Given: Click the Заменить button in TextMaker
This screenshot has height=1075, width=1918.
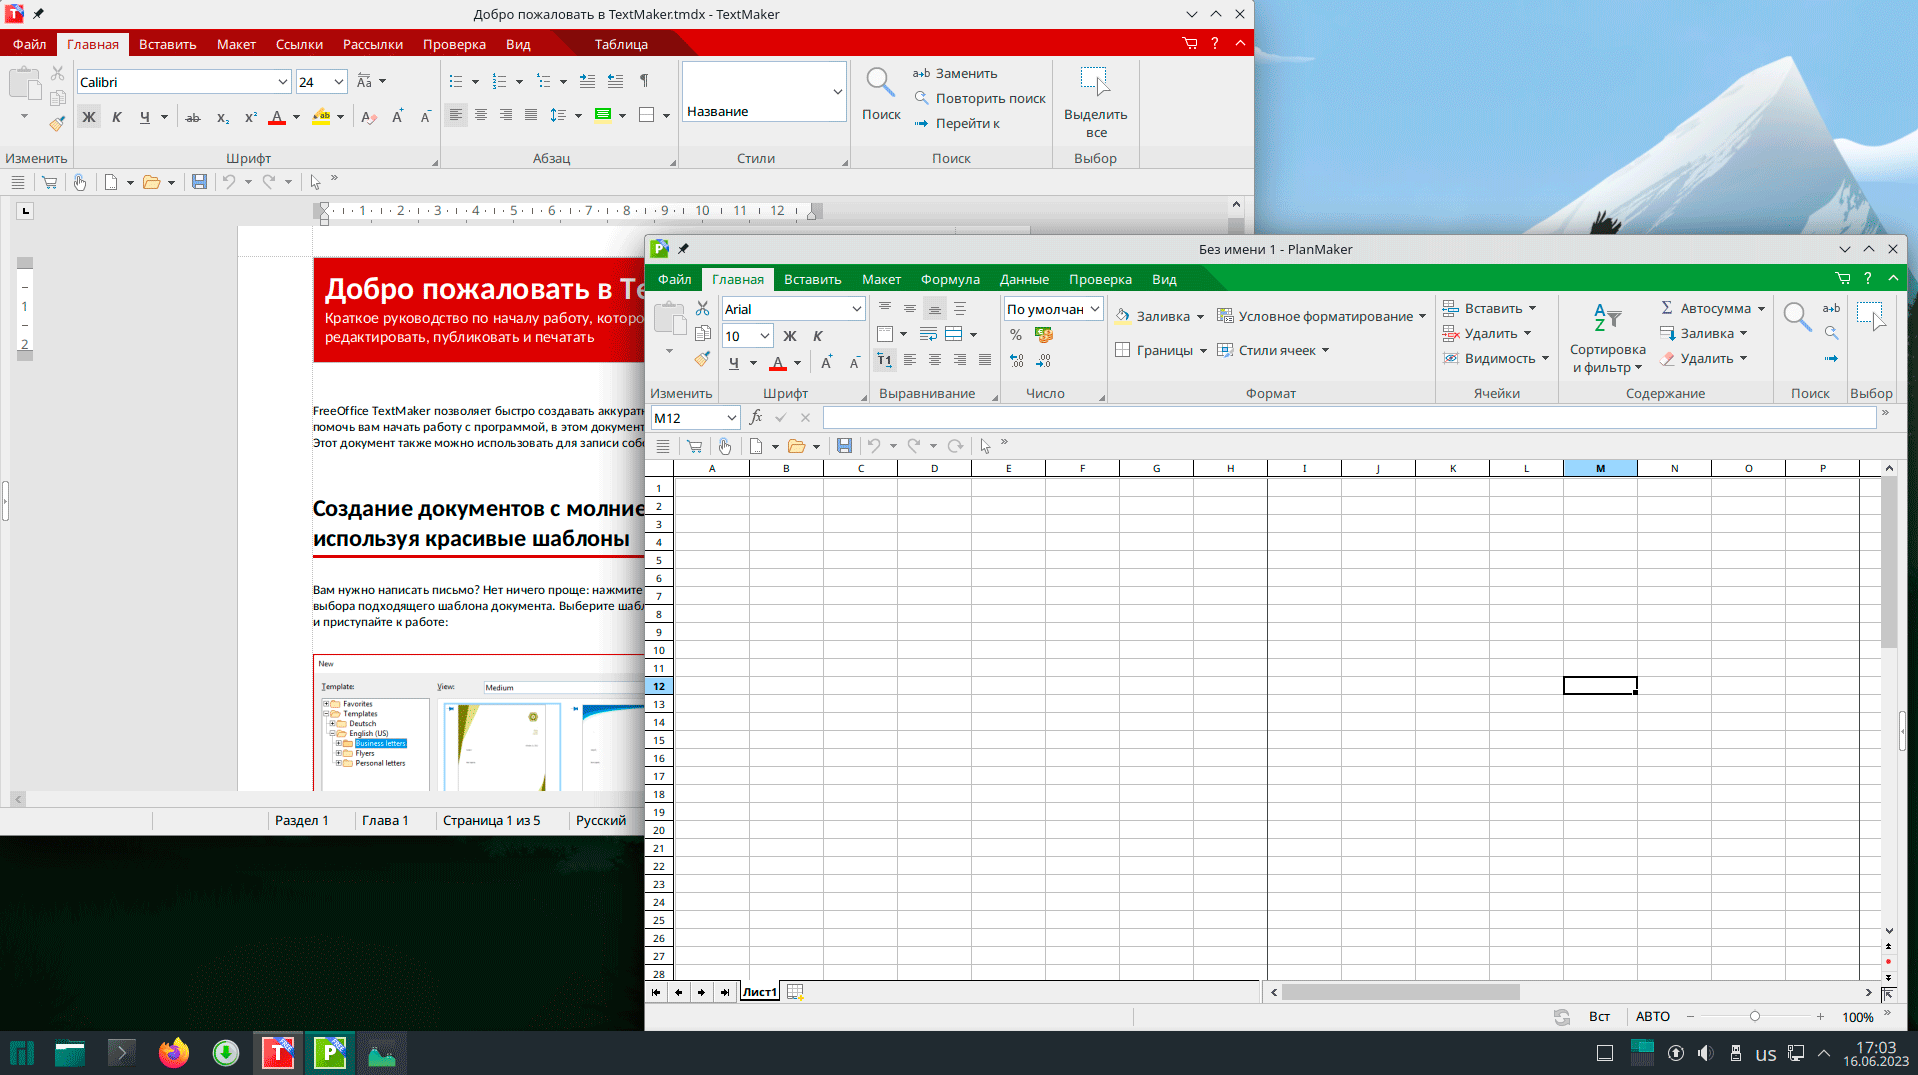Looking at the screenshot, I should [955, 73].
